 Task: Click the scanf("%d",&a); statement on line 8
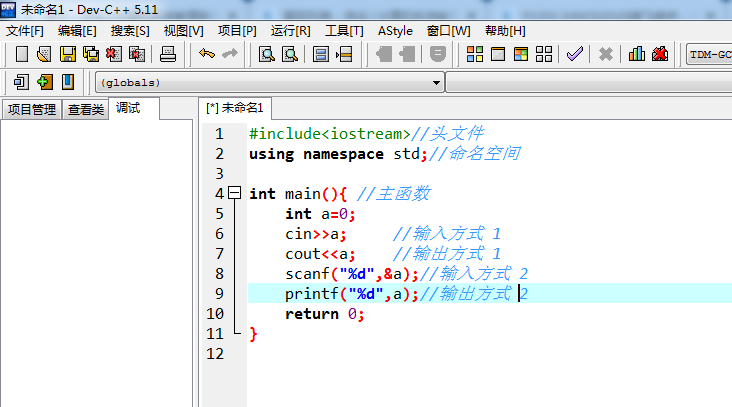(352, 274)
